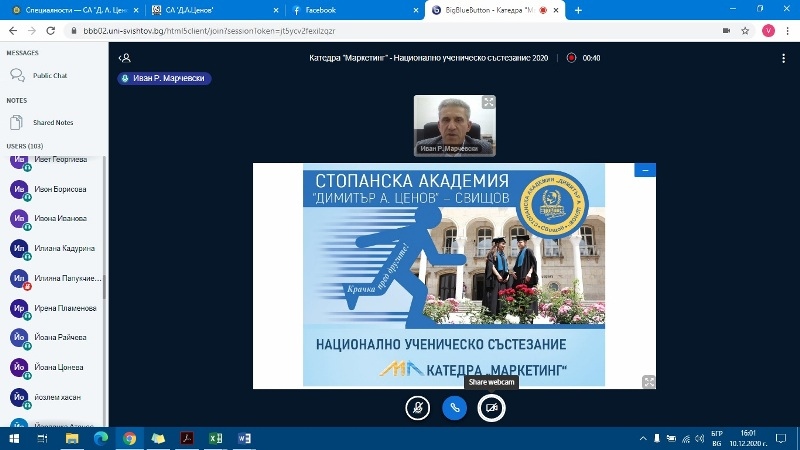The image size is (800, 450).
Task: Make Иван Р. Марчевски's webcam fullscreen
Action: click(488, 103)
